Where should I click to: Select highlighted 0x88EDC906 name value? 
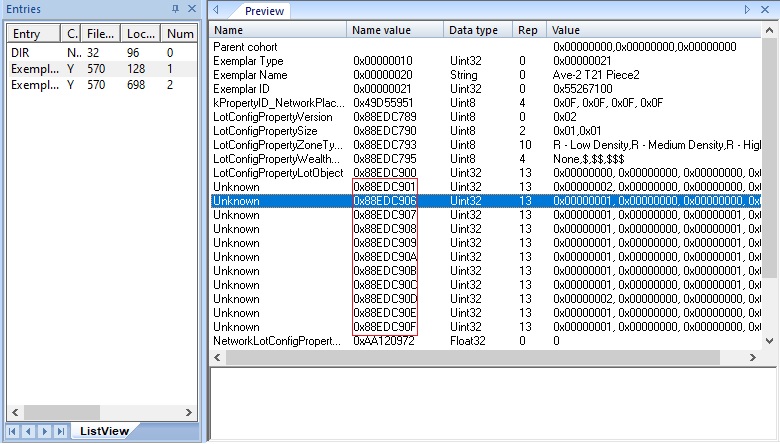pos(385,201)
